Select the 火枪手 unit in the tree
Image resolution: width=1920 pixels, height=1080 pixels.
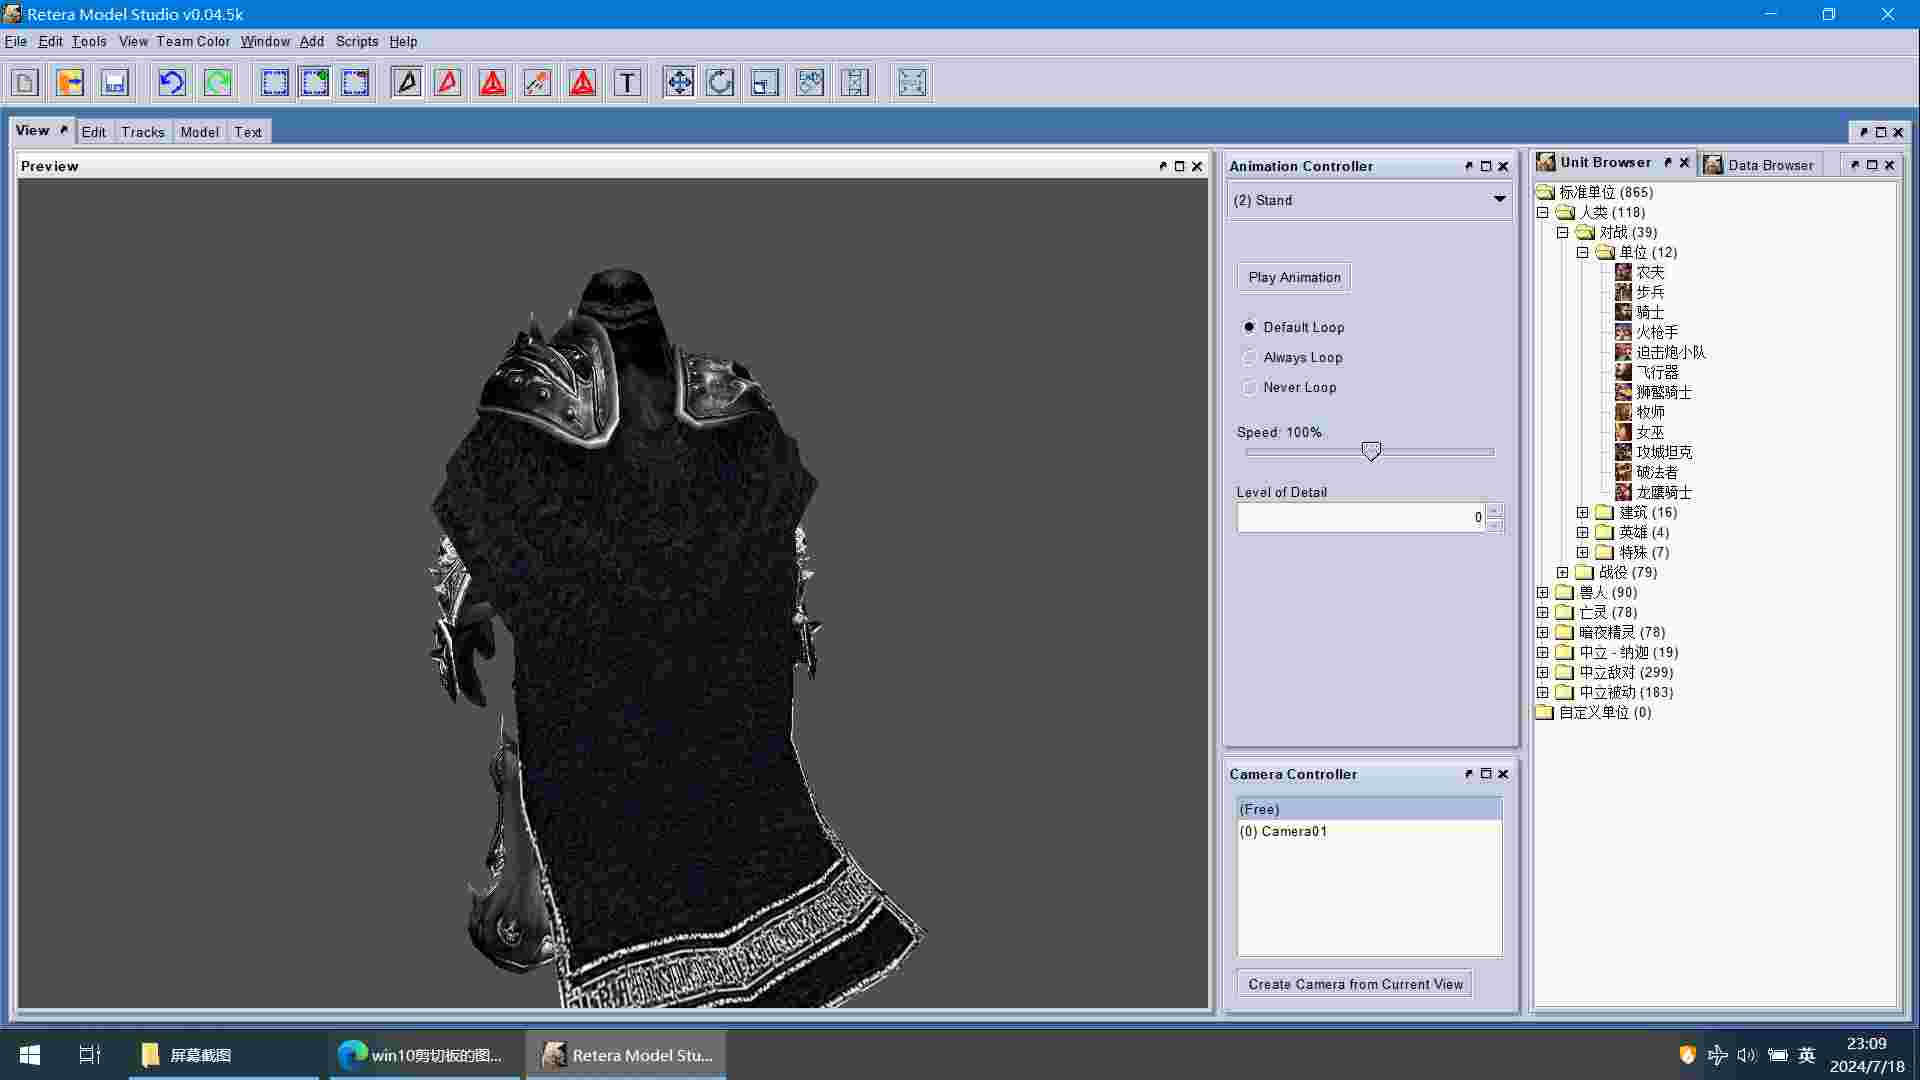(1657, 332)
